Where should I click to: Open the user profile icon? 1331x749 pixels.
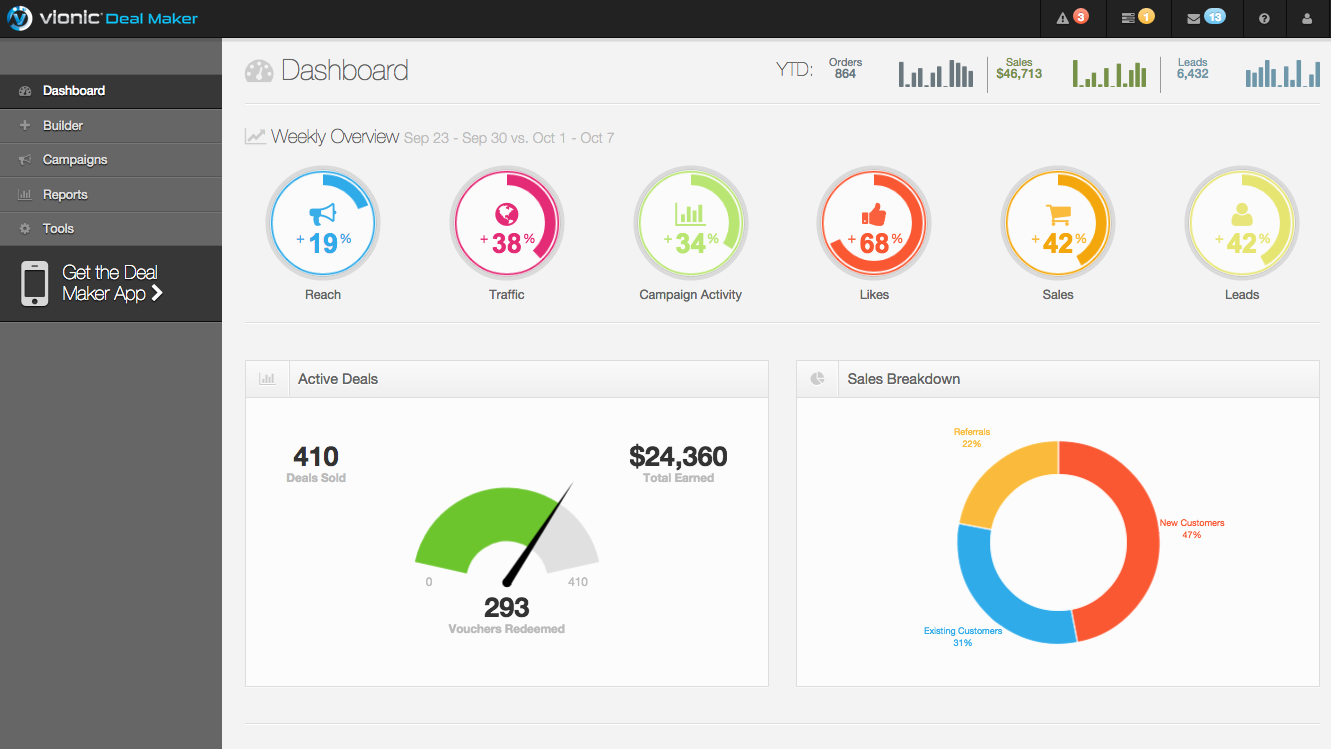point(1306,19)
